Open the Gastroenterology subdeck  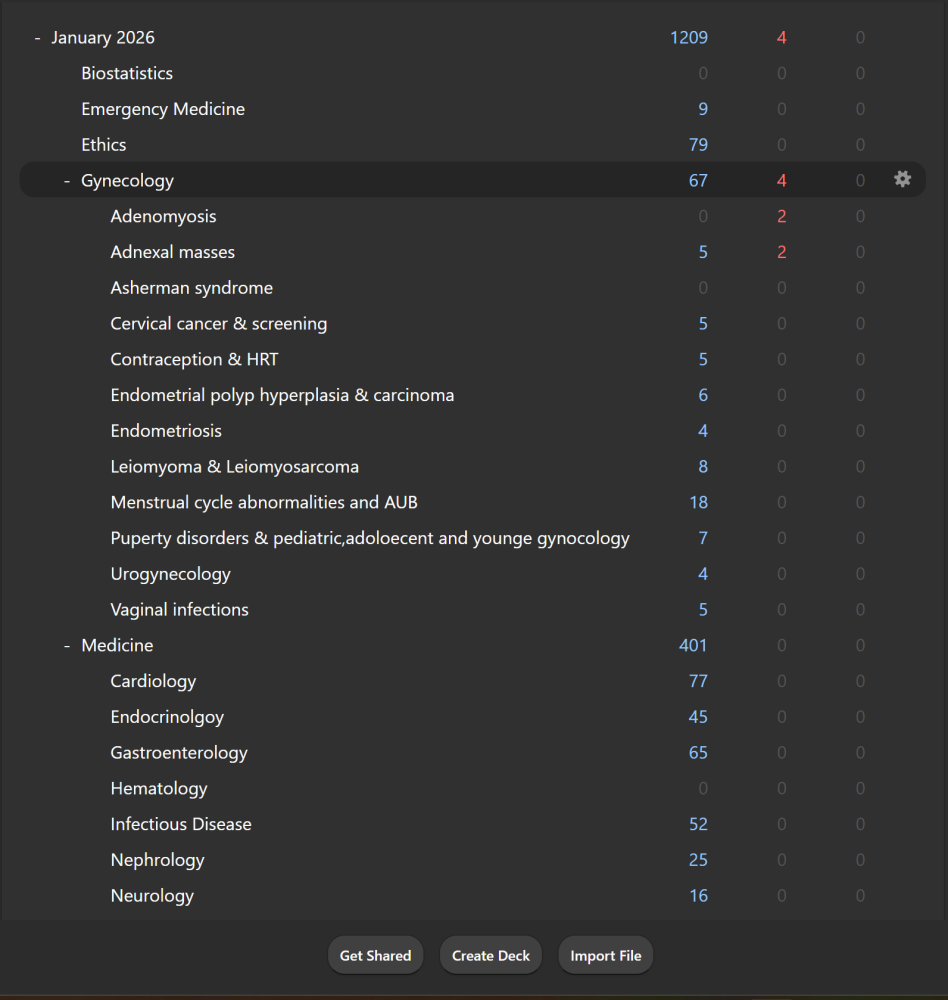(x=179, y=753)
